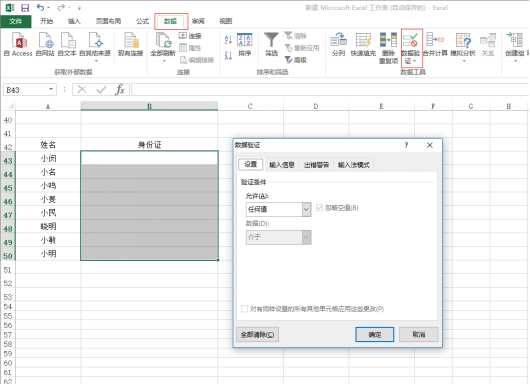
Task: Click the Undo arrow
Action: pos(40,7)
